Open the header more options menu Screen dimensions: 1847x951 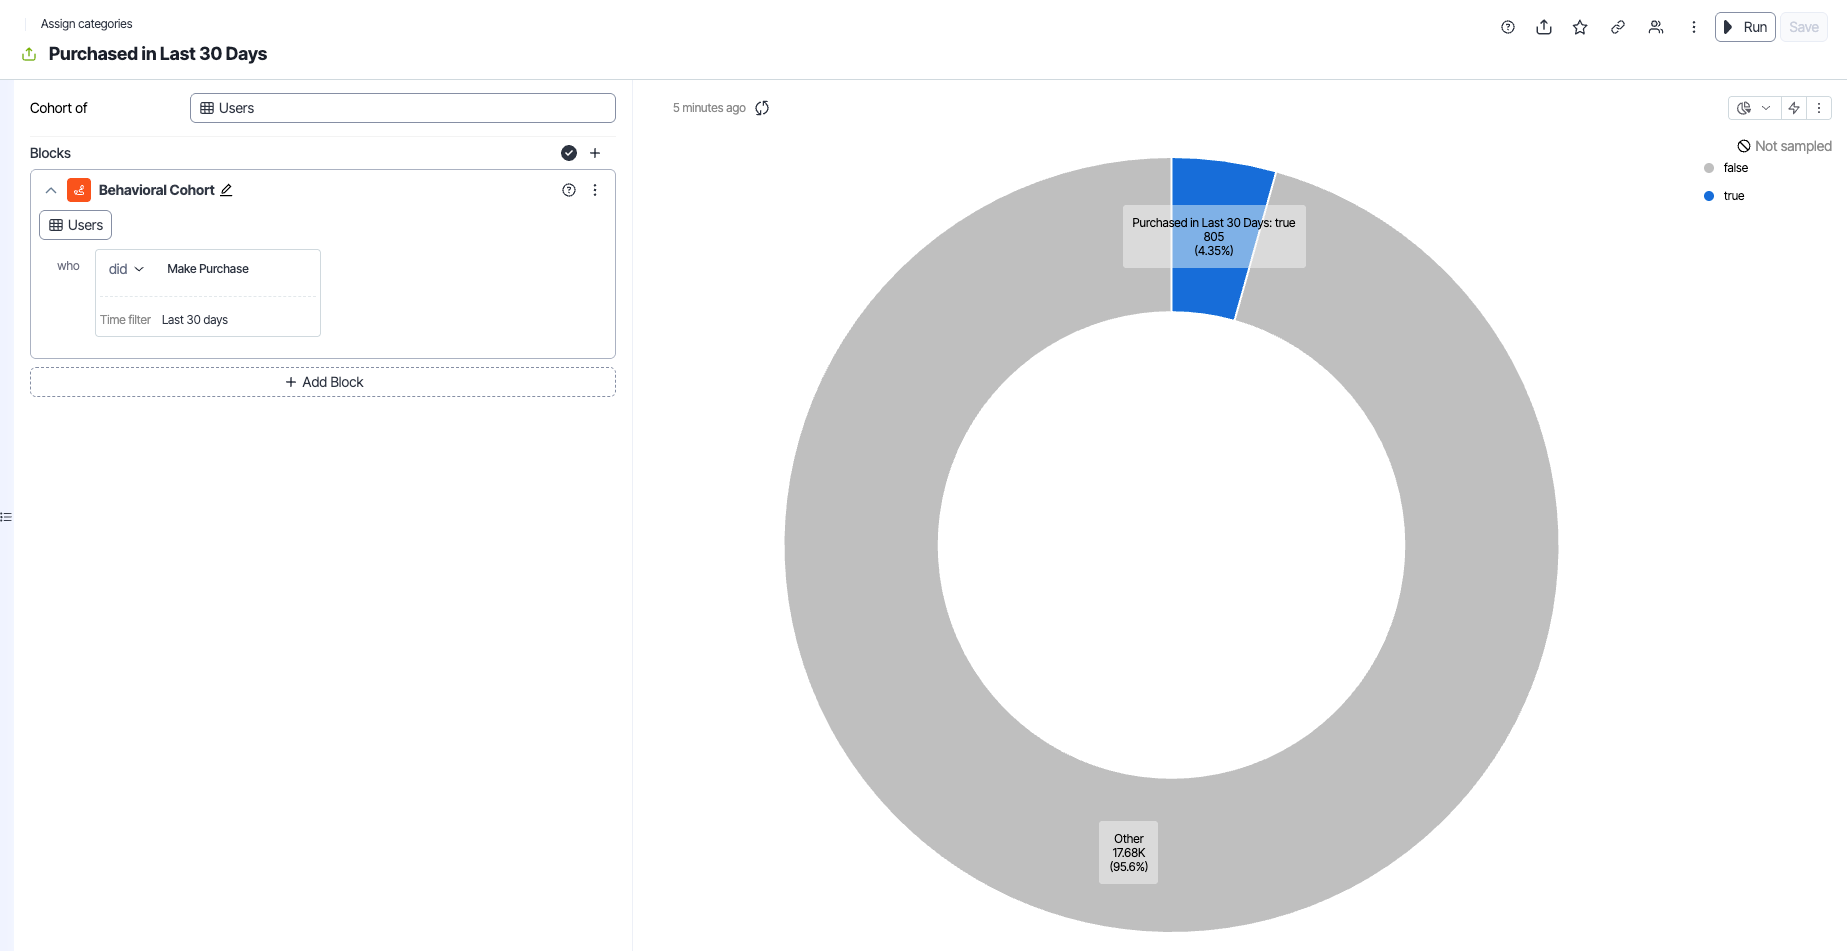coord(1693,27)
